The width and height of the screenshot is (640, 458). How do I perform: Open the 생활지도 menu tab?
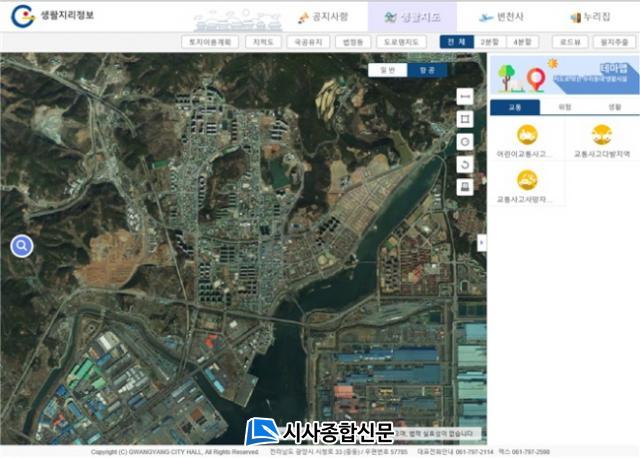coord(412,17)
